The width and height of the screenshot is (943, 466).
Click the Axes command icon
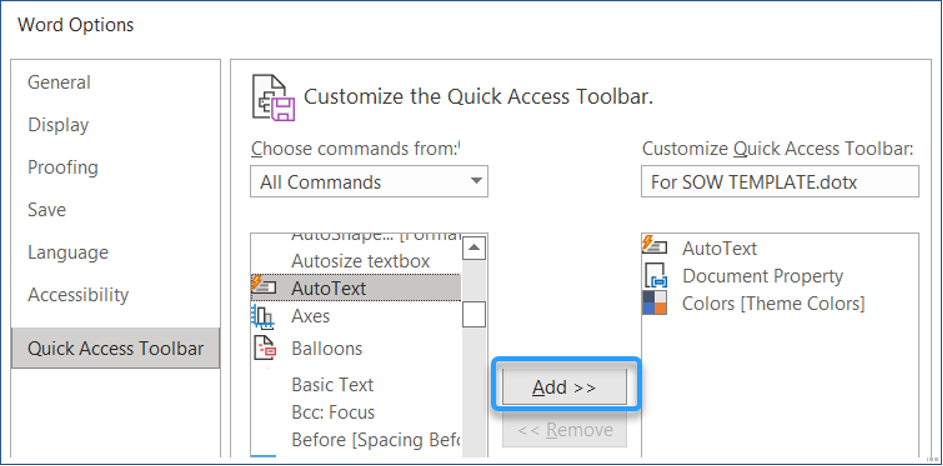pos(264,317)
